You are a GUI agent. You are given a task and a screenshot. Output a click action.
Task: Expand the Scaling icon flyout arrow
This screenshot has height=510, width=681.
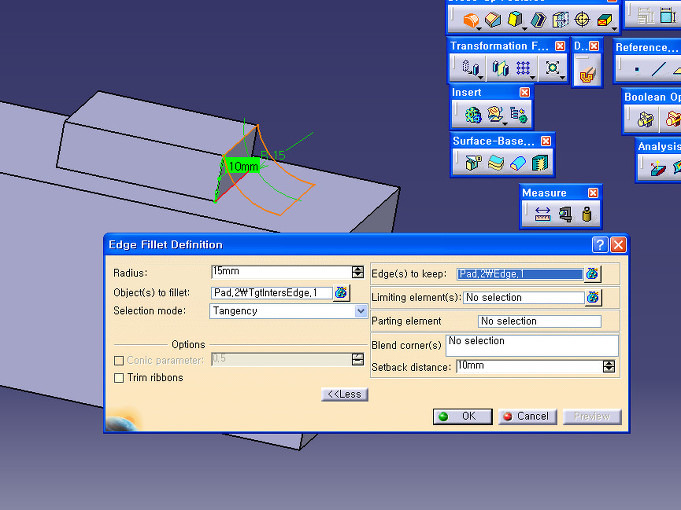tap(562, 78)
